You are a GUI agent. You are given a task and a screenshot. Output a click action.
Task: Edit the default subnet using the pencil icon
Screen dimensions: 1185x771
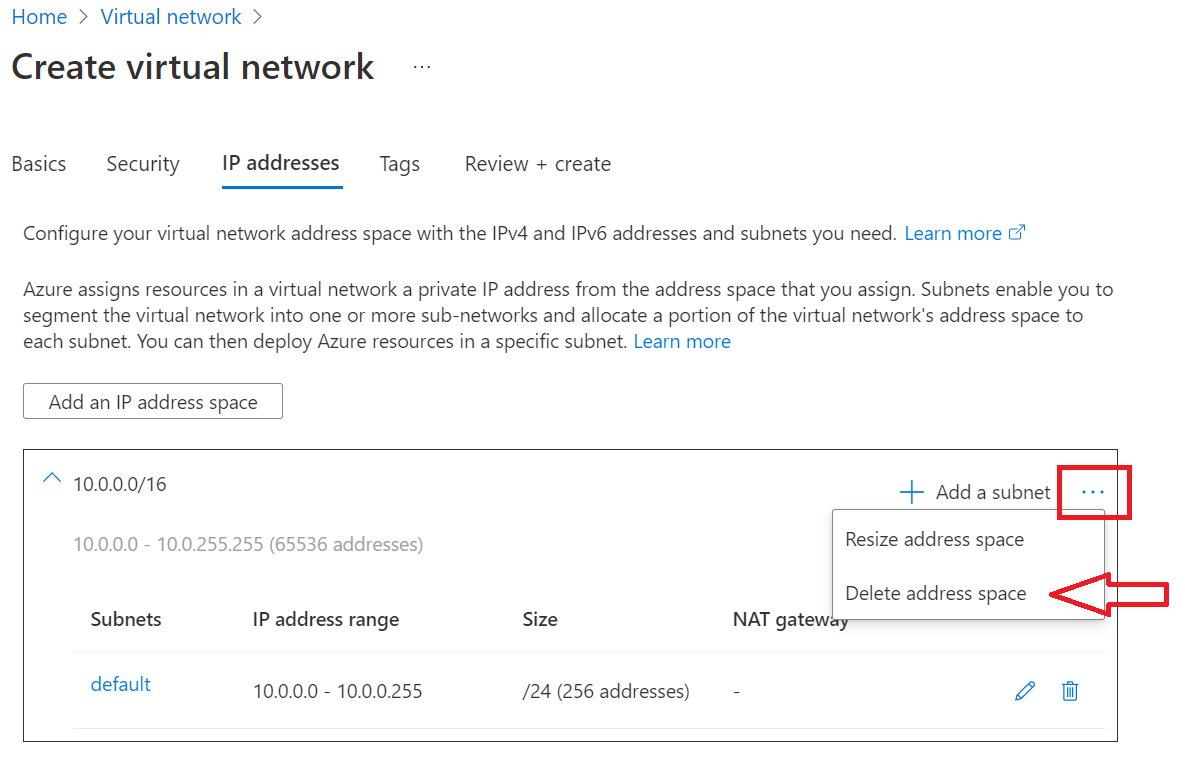[1024, 691]
